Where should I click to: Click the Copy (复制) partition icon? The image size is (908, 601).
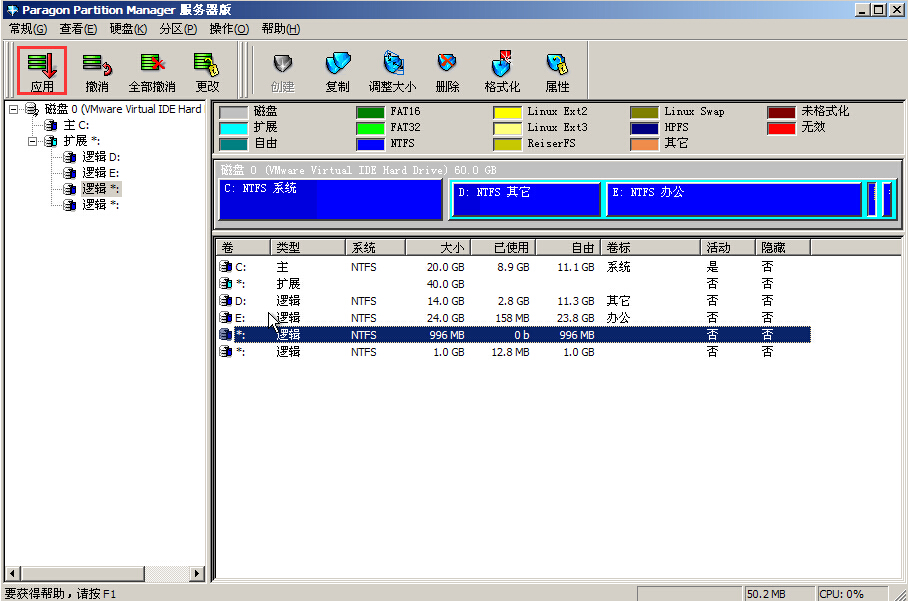click(x=338, y=65)
